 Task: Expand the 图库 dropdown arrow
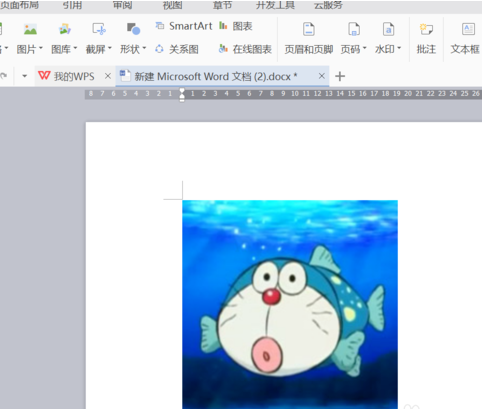(x=75, y=49)
